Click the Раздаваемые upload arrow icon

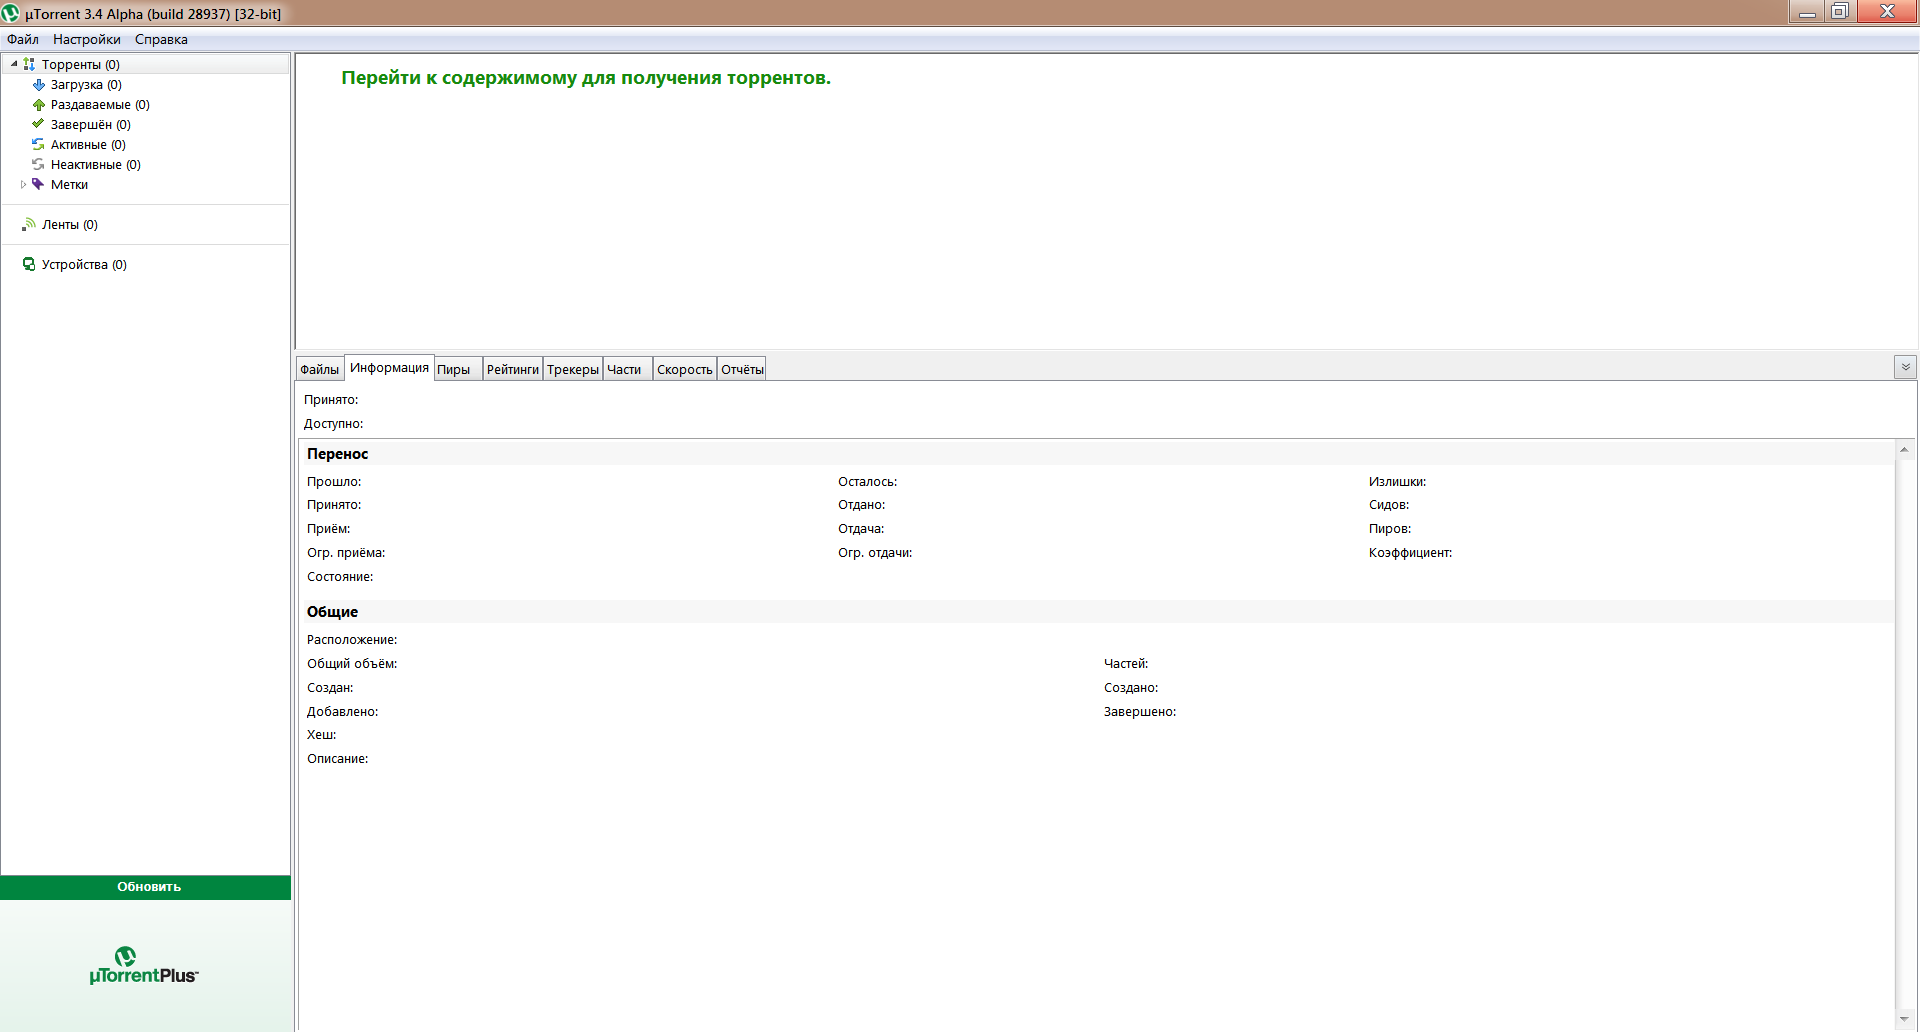(38, 105)
